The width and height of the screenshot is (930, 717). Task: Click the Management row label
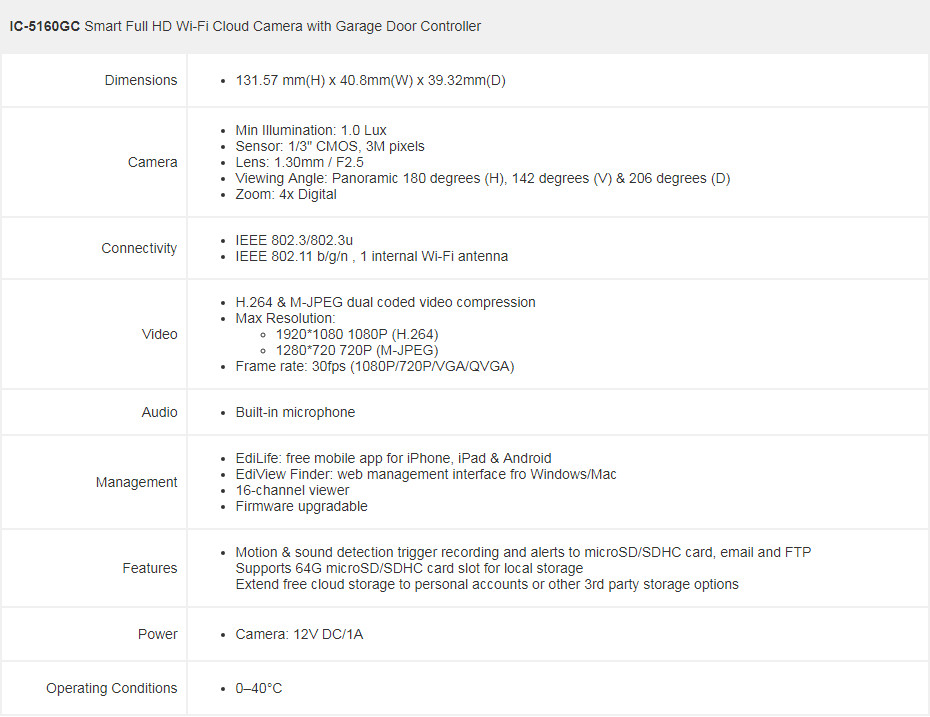click(136, 482)
